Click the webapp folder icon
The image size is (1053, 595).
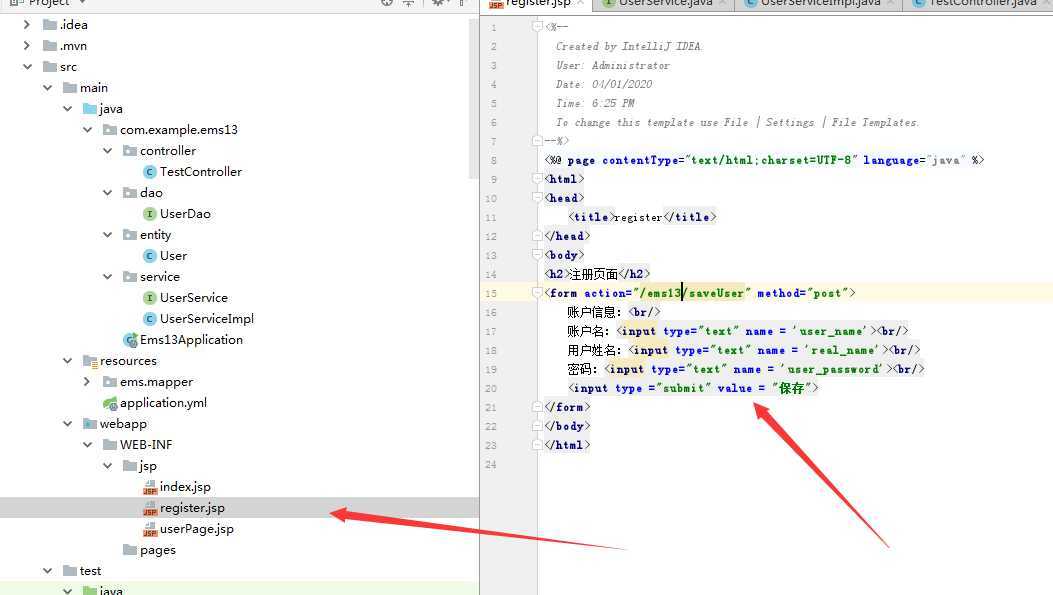pyautogui.click(x=90, y=424)
